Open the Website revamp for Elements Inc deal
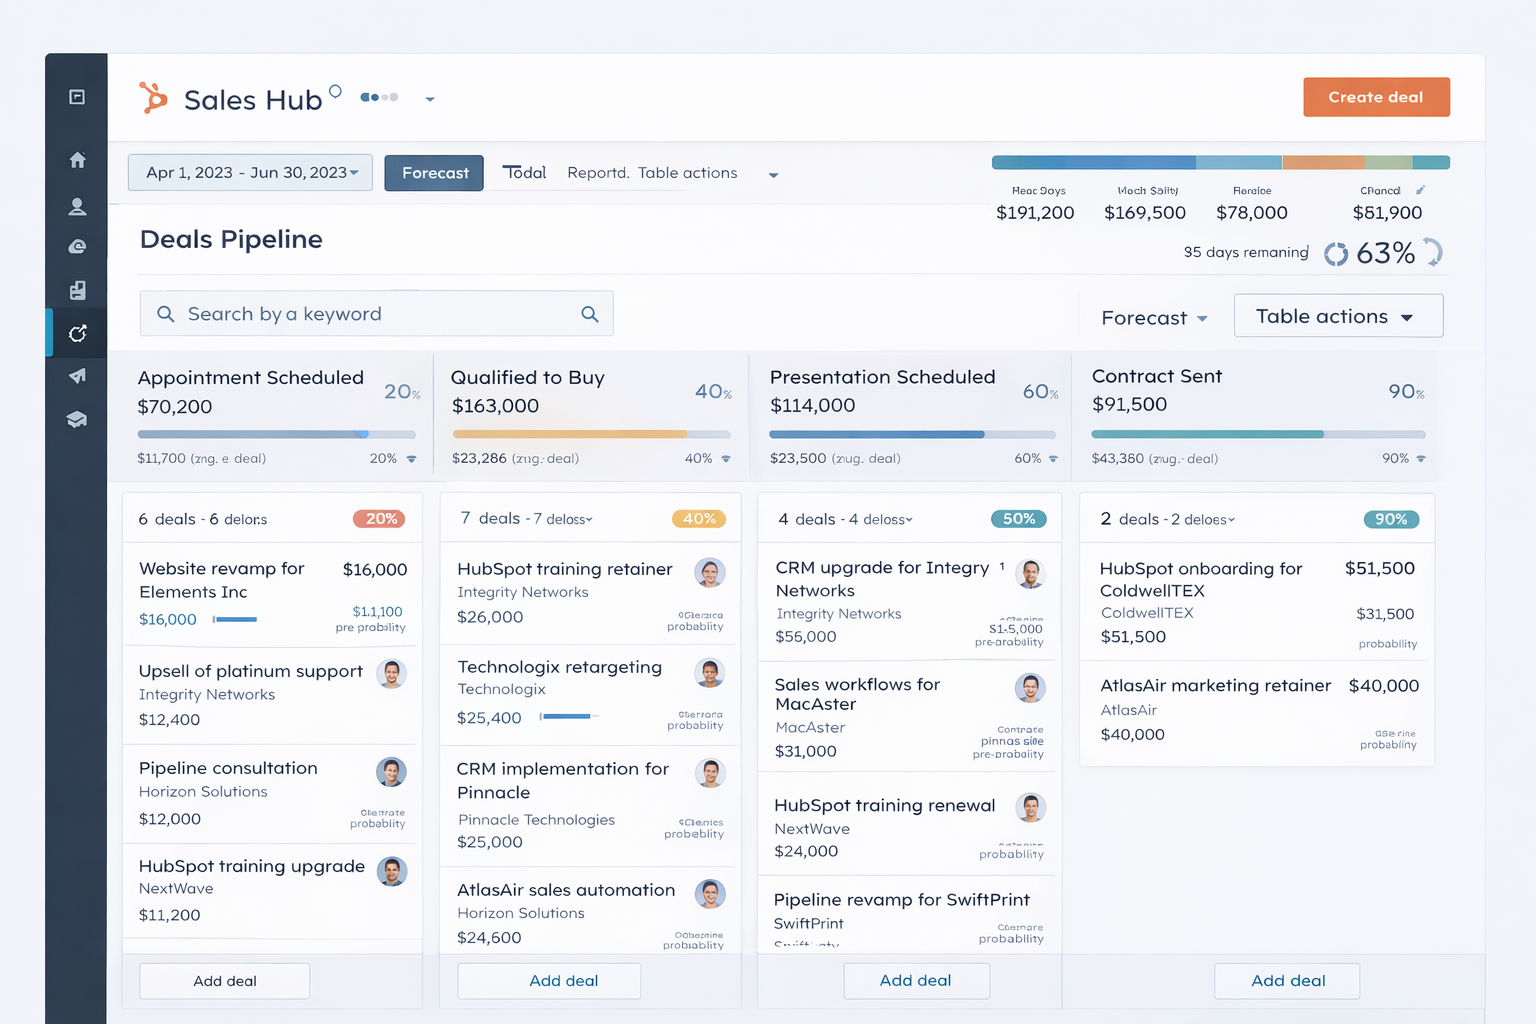The height and width of the screenshot is (1024, 1536). coord(222,580)
